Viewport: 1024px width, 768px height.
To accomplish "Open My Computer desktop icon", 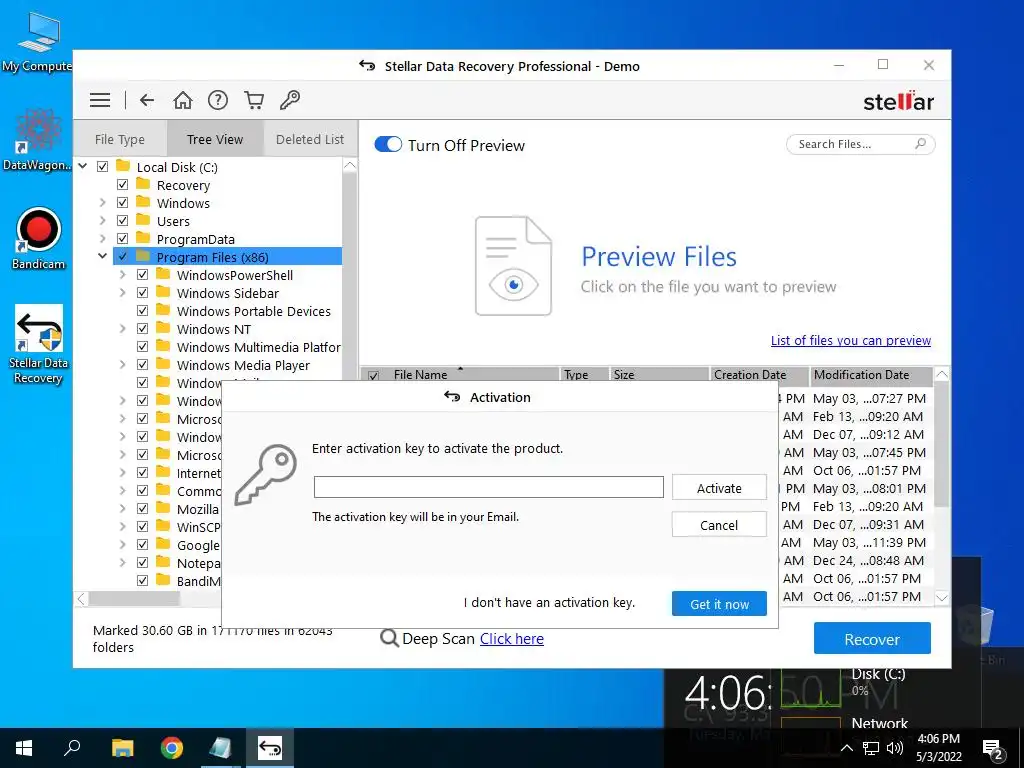I will pos(37,40).
